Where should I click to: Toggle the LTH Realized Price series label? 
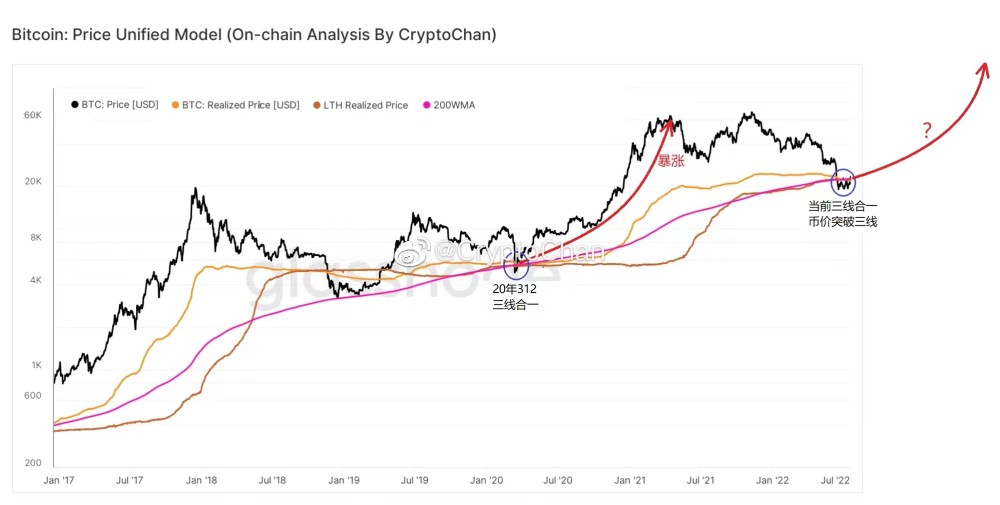click(x=365, y=105)
